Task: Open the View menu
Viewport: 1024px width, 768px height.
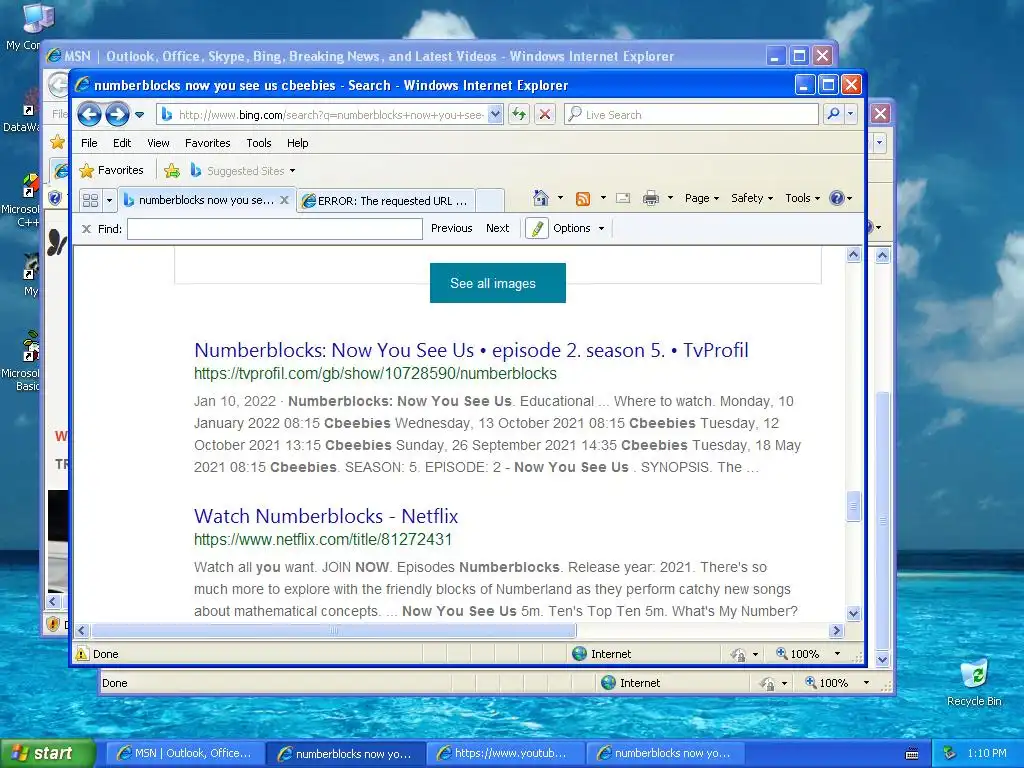Action: point(158,143)
